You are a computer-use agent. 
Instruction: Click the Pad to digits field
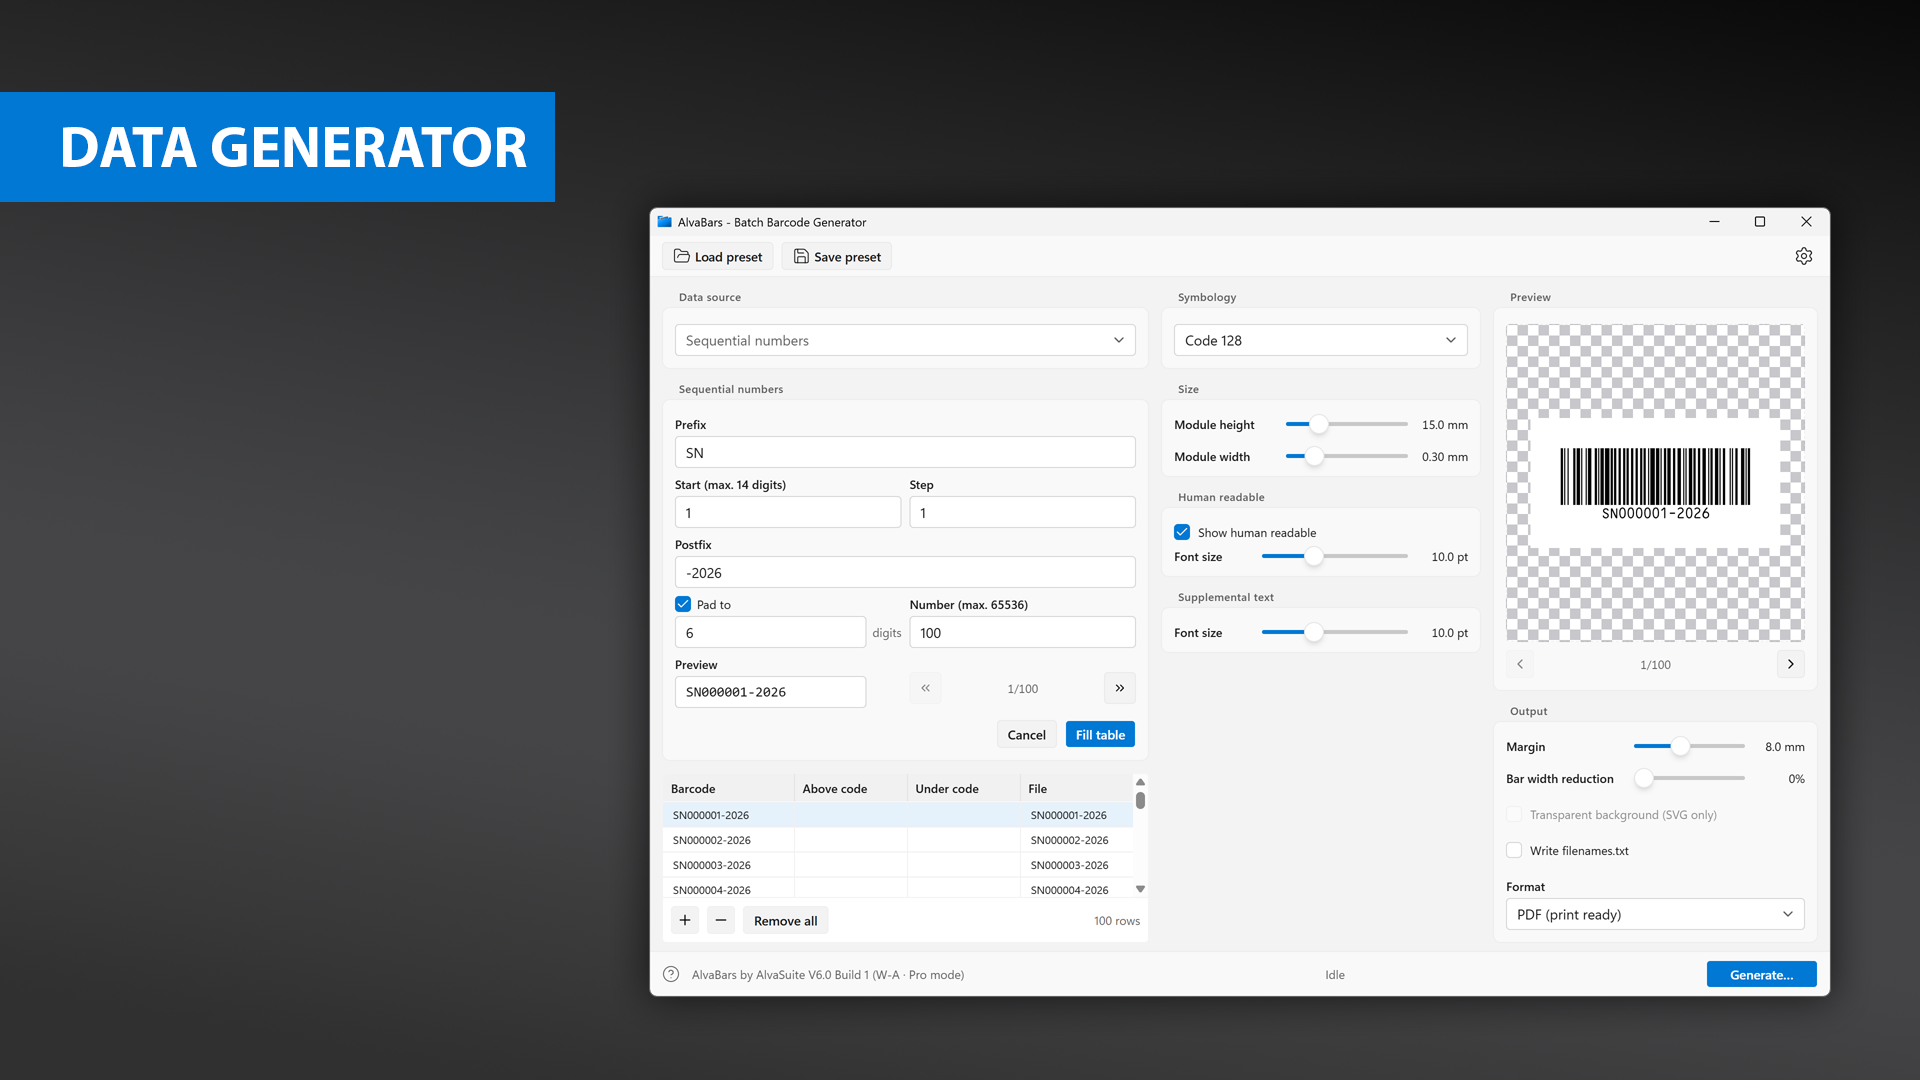(x=770, y=633)
